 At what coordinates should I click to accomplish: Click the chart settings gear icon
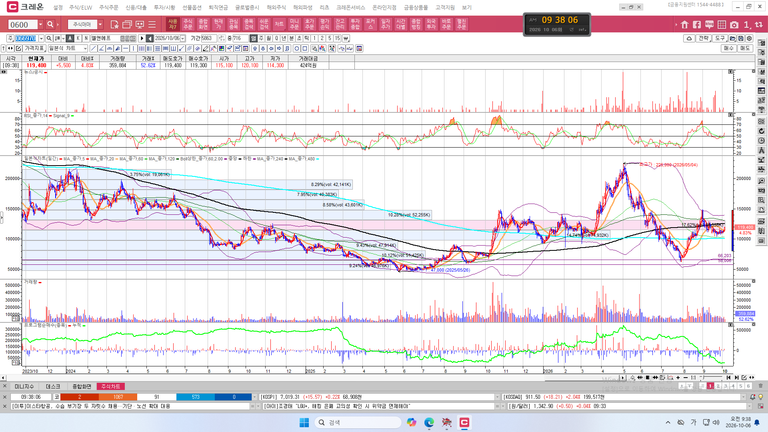click(x=749, y=38)
